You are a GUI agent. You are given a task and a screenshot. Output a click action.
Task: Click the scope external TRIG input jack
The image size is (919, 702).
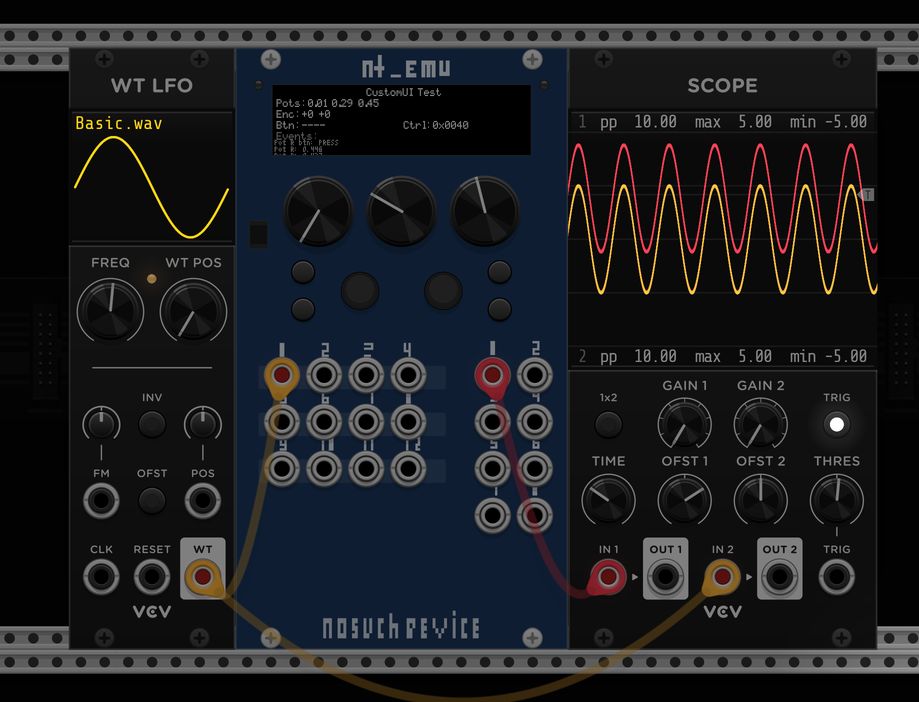point(836,577)
